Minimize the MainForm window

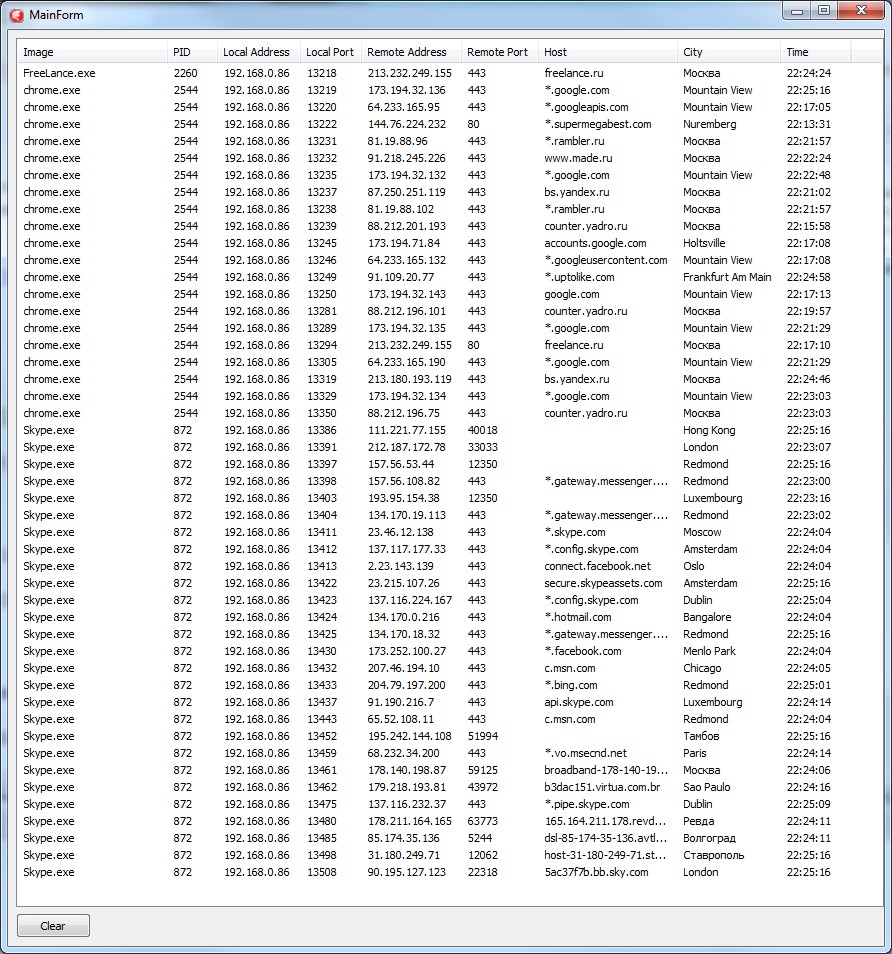pos(797,11)
